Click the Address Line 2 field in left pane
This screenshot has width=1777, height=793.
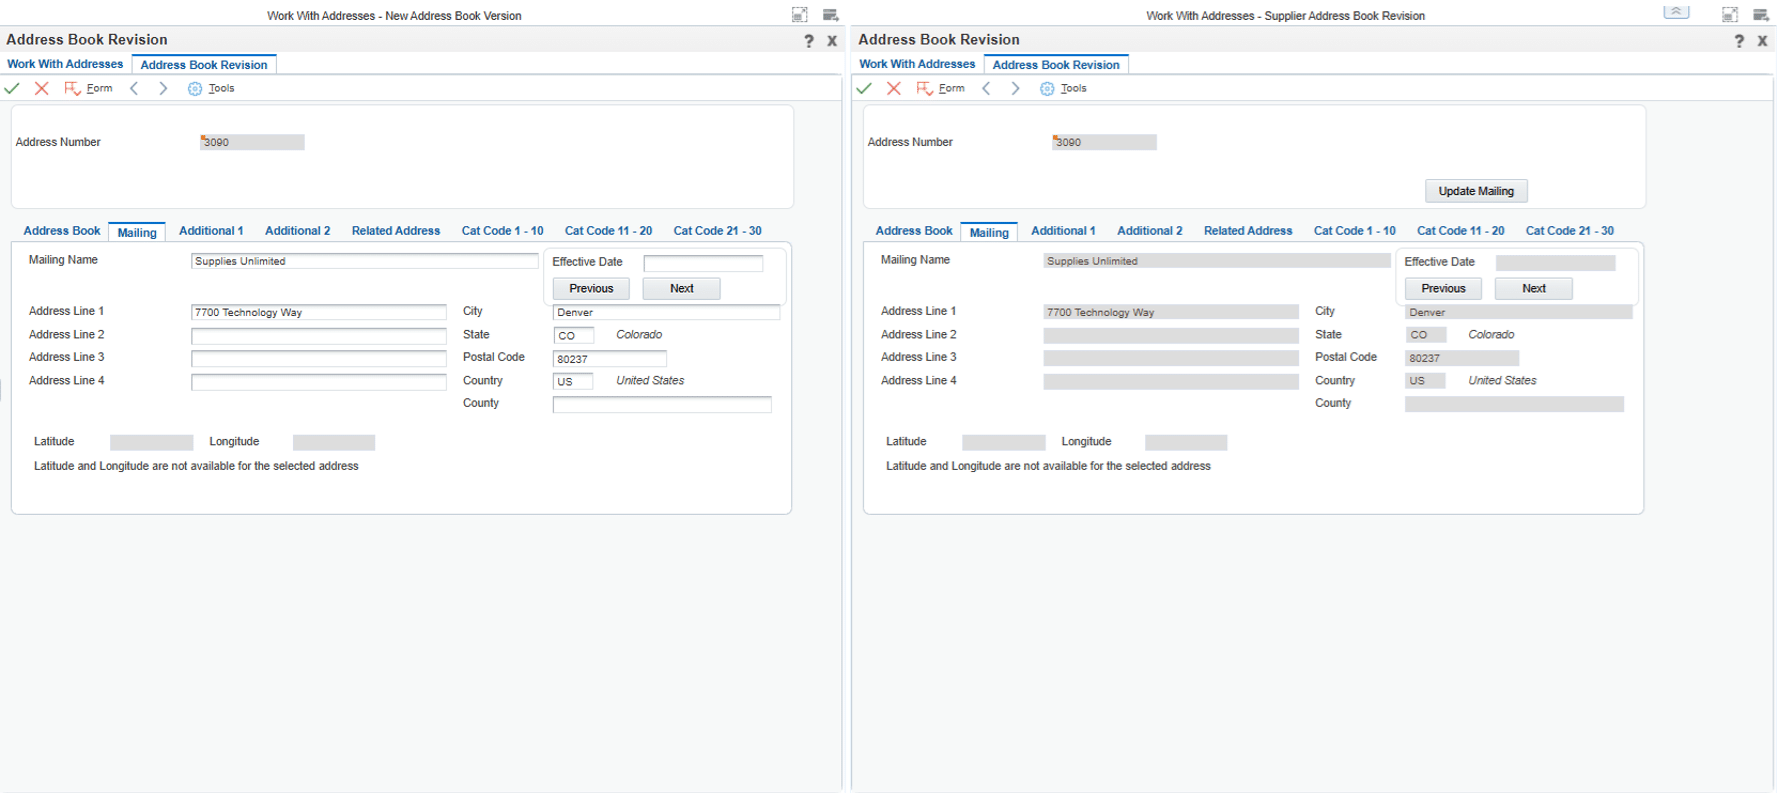[318, 336]
